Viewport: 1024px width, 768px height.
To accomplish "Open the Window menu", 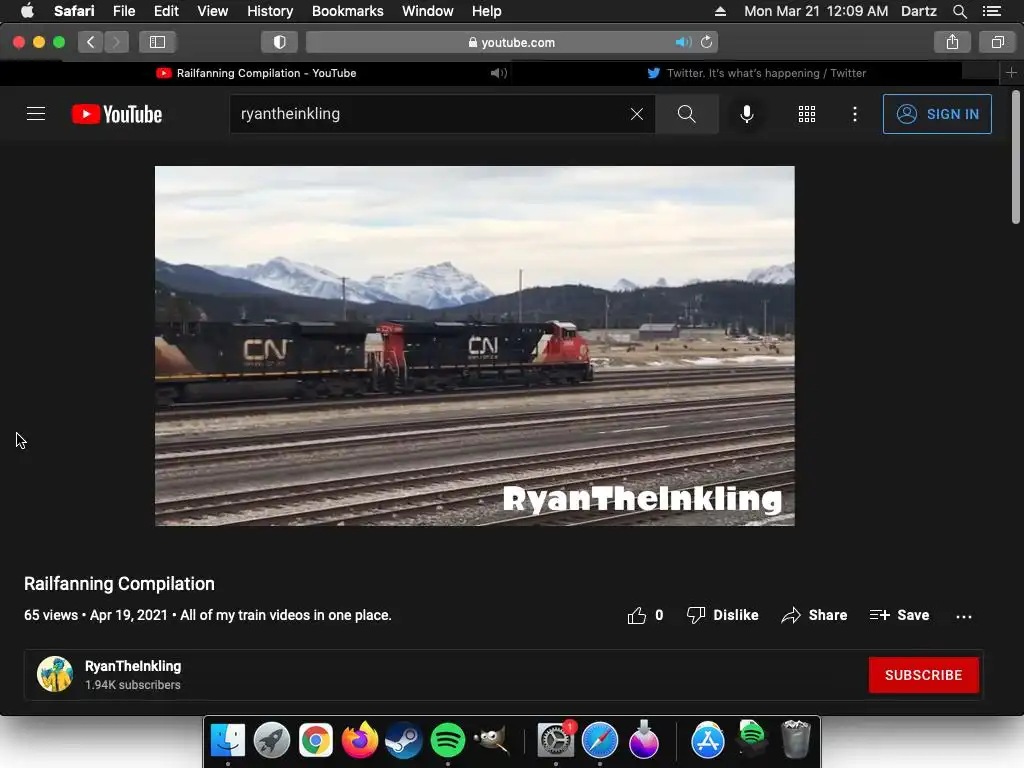I will pyautogui.click(x=428, y=11).
